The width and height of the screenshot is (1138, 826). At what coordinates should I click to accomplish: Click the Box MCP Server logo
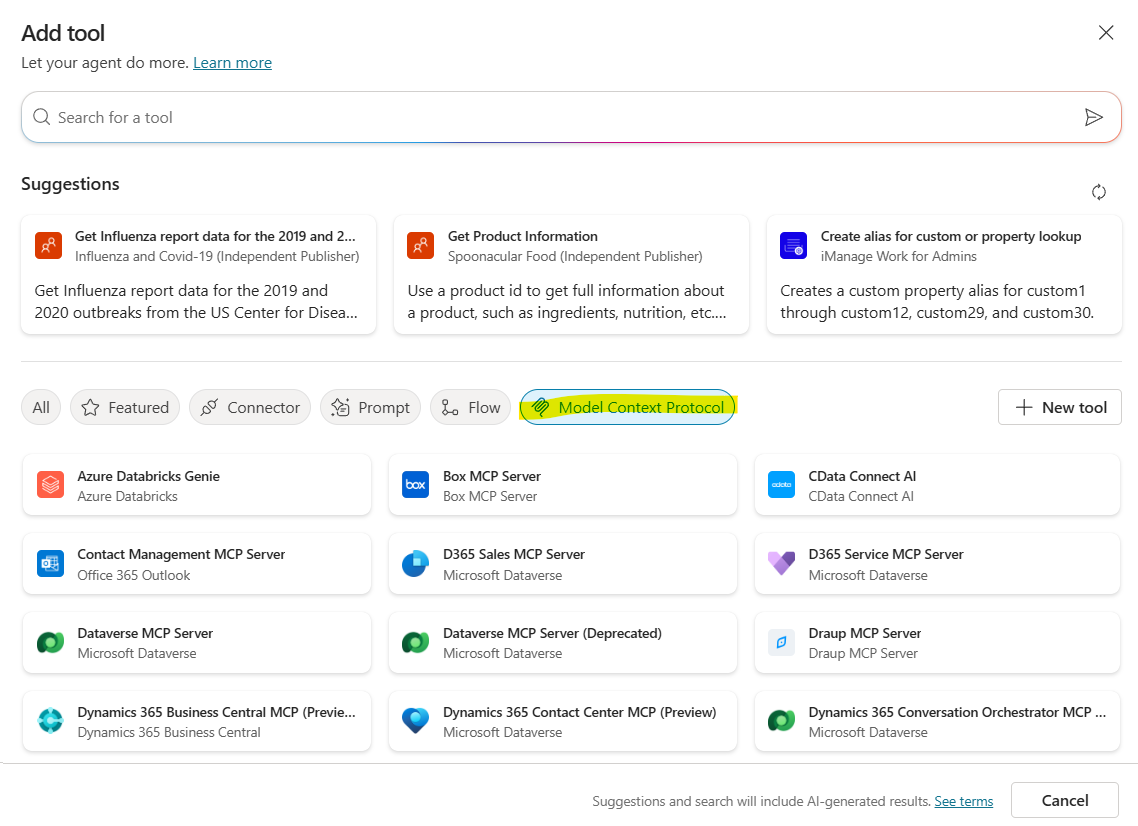[x=416, y=484]
